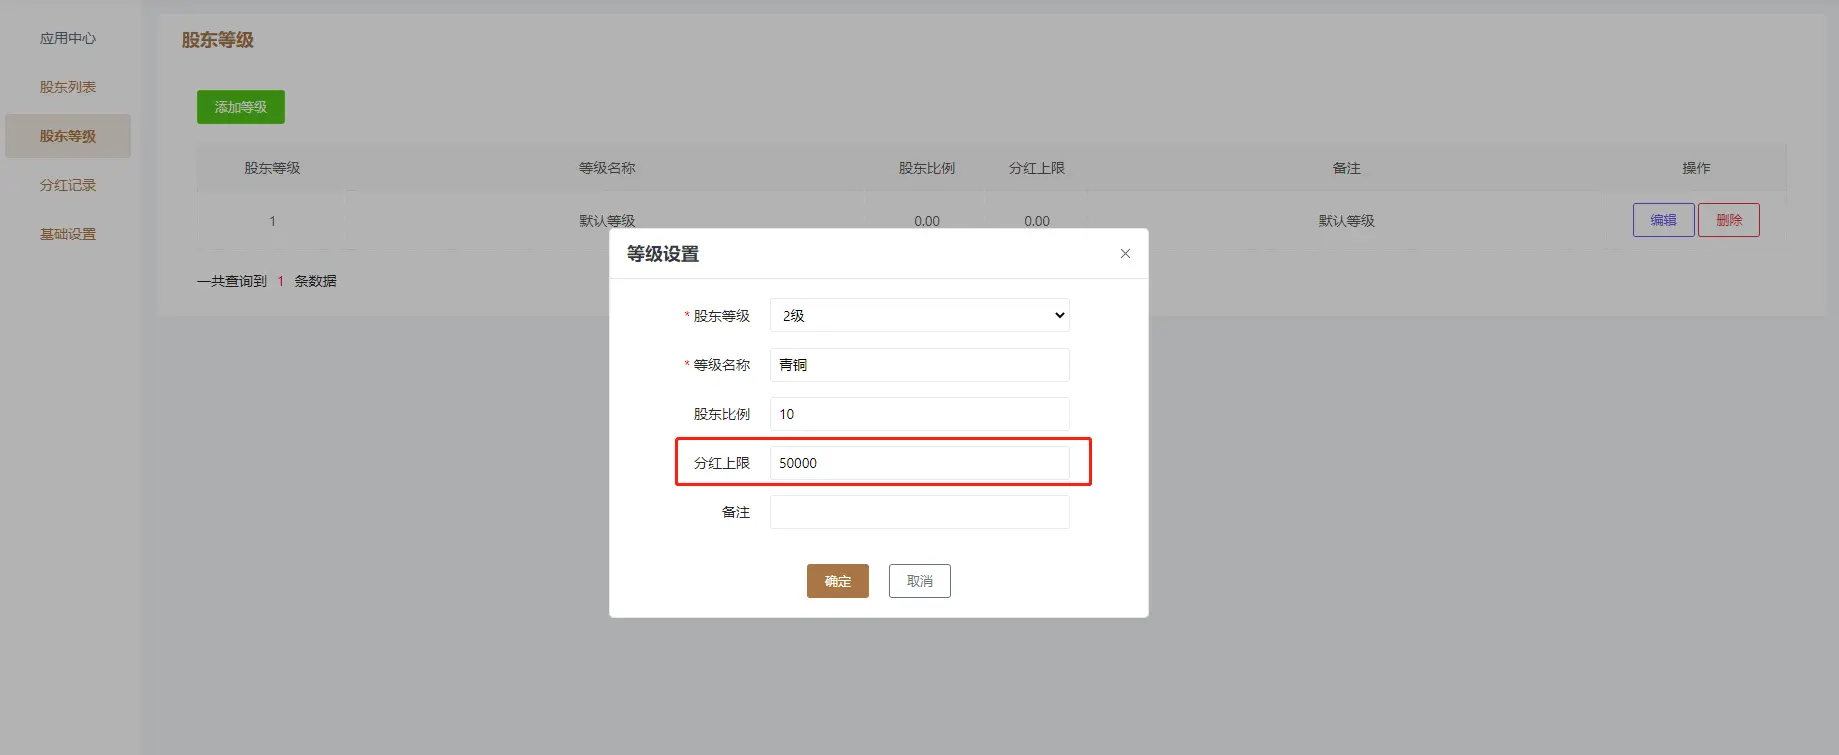Click the empty 备注 input field
Image resolution: width=1839 pixels, height=755 pixels.
coord(919,512)
